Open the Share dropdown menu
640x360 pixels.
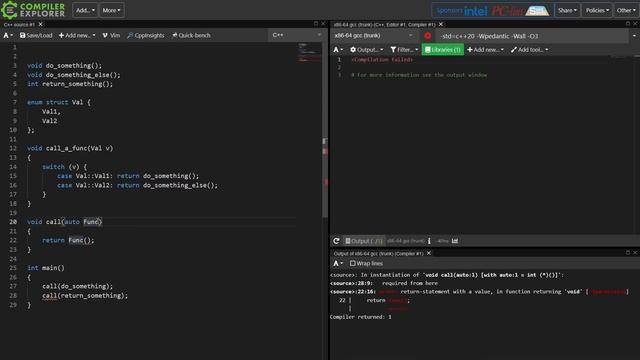tap(567, 10)
